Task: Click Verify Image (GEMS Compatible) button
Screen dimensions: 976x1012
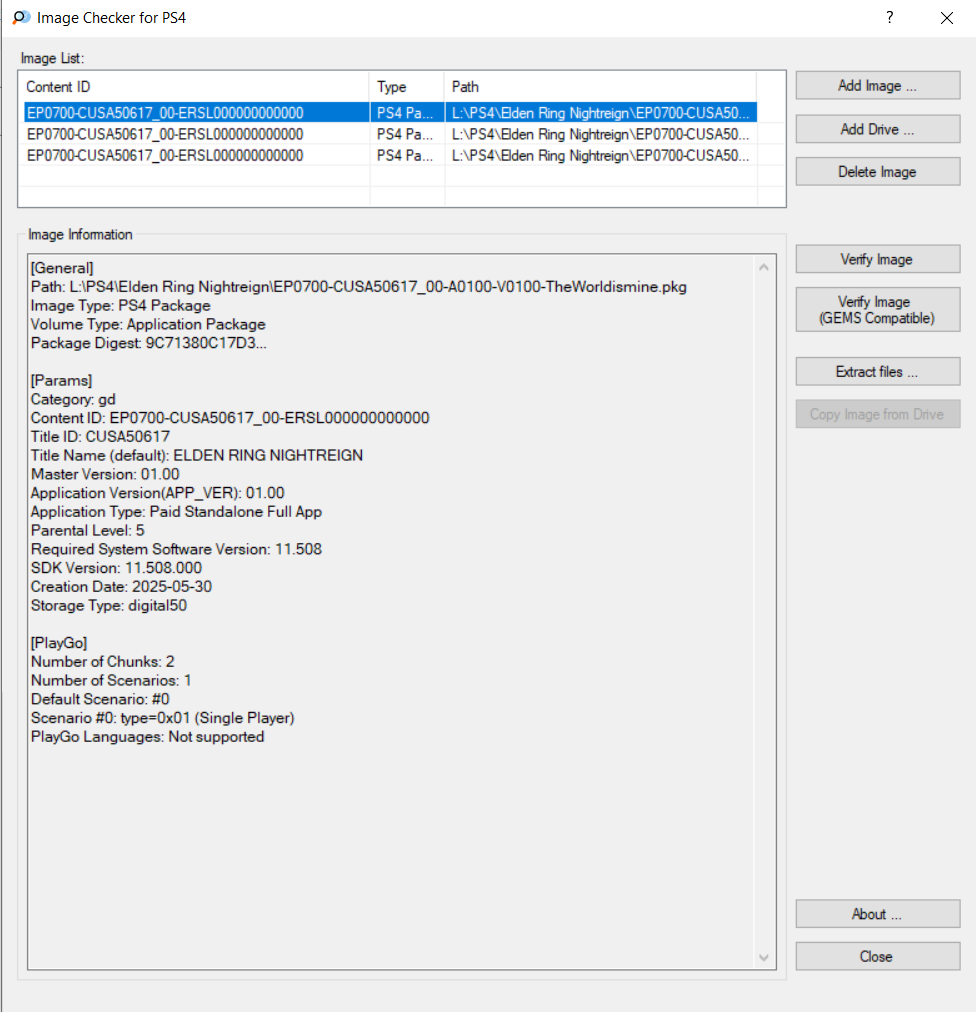Action: coord(877,310)
